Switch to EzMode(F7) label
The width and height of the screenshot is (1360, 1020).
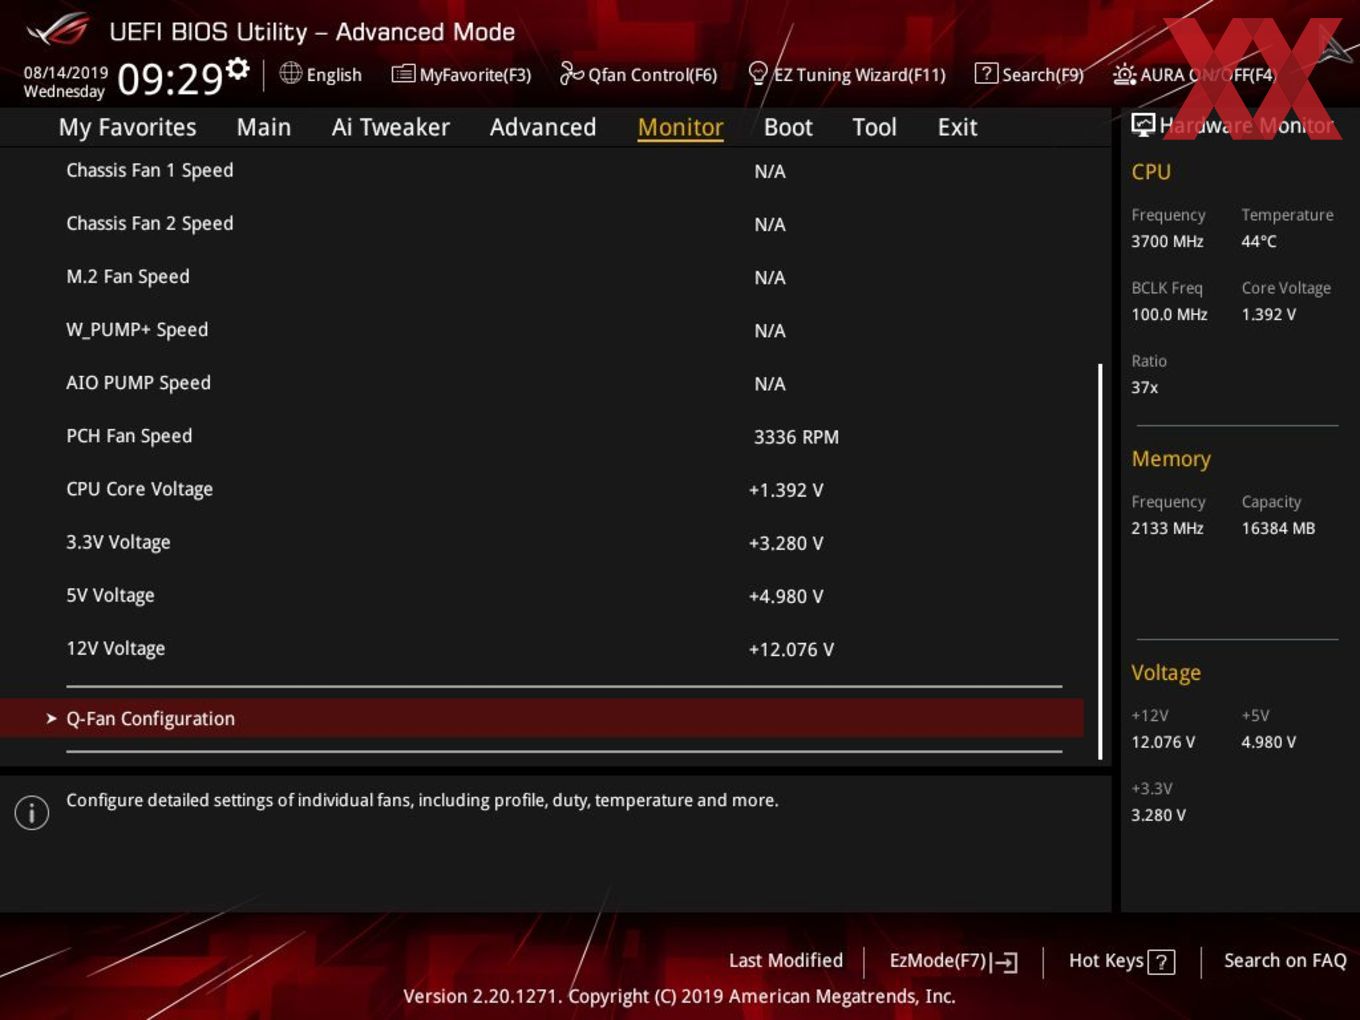[x=938, y=960]
